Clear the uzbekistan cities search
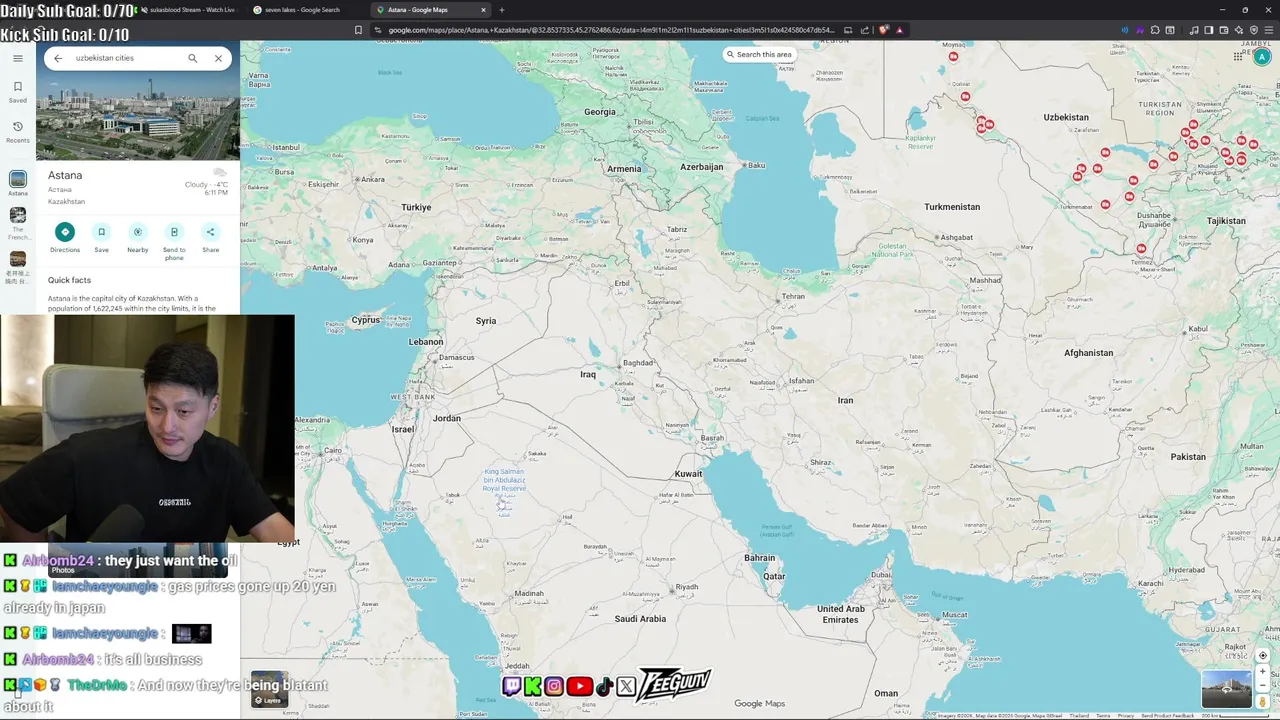This screenshot has height=720, width=1280. pos(218,58)
